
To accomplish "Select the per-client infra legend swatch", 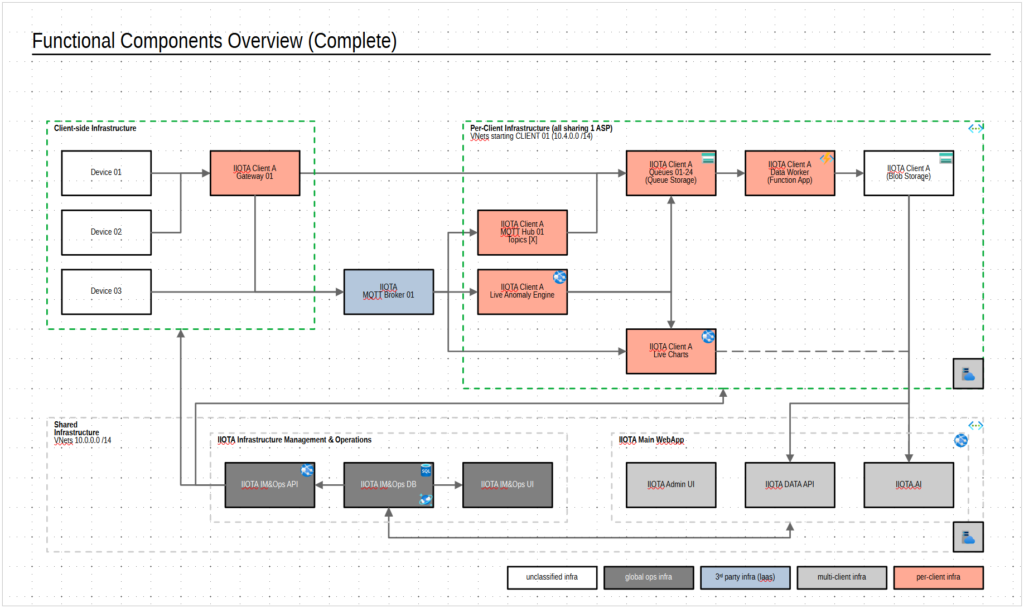I will pos(938,577).
